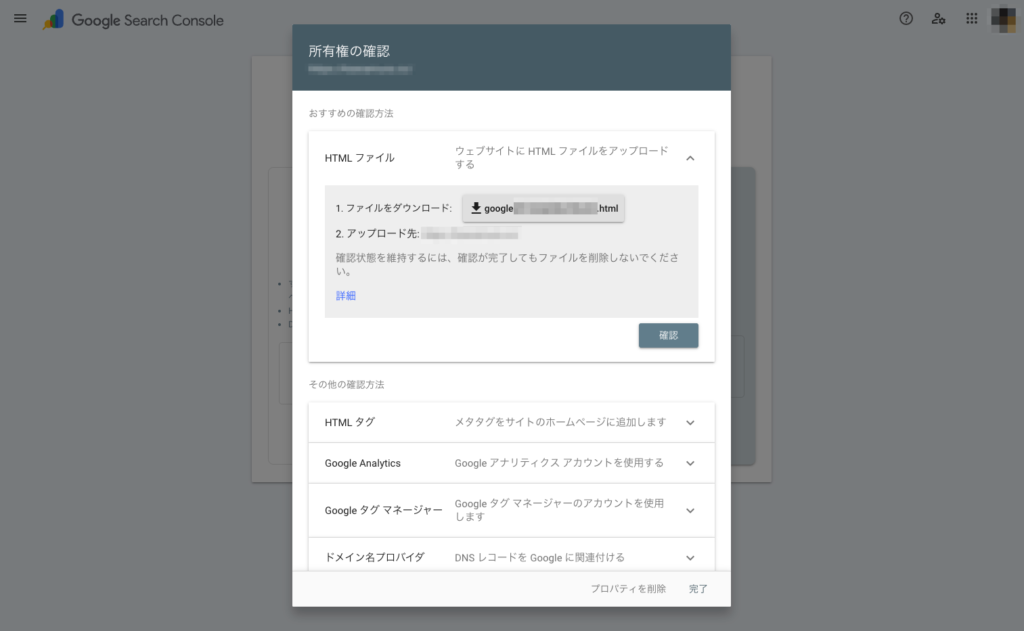This screenshot has width=1024, height=631.
Task: Expand the HTML タグ verification method
Action: tap(689, 422)
